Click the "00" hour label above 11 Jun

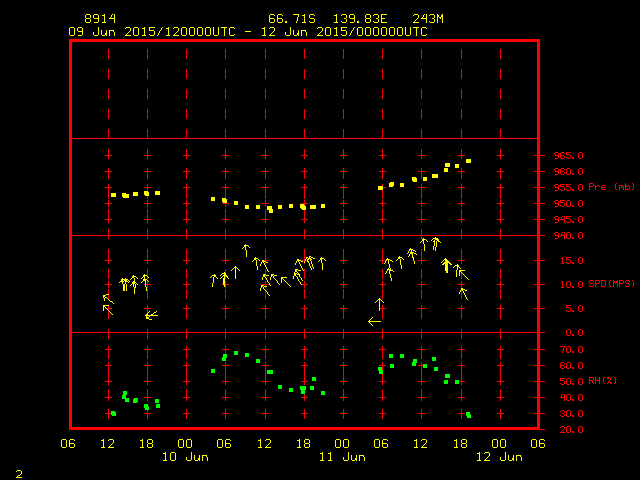342,443
